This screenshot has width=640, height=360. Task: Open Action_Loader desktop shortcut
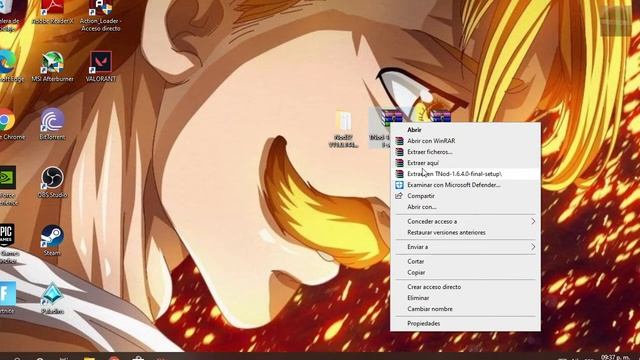(x=100, y=16)
